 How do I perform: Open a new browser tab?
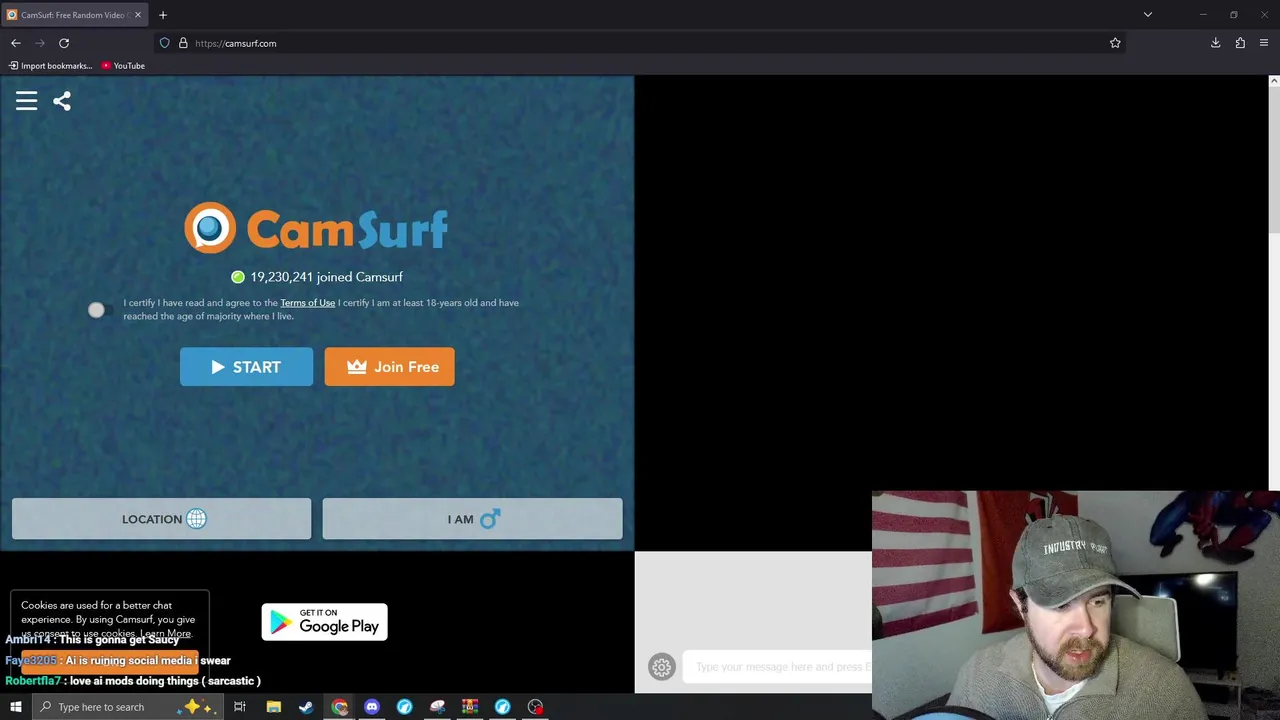coord(163,15)
